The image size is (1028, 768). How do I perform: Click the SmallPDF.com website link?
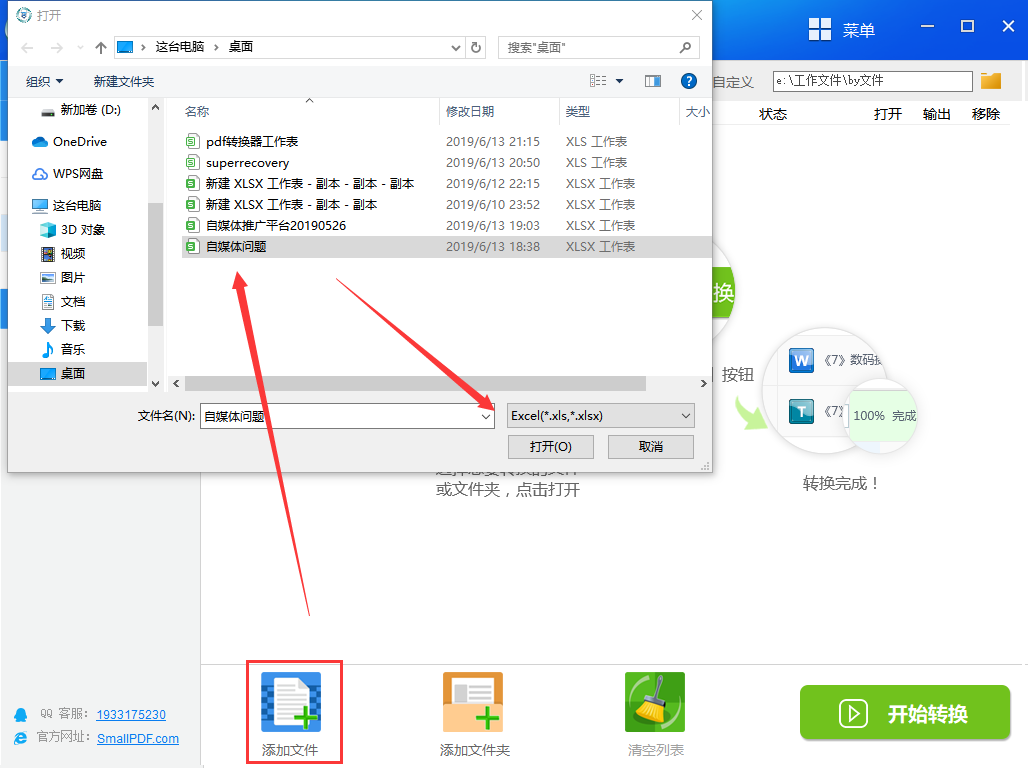(138, 738)
